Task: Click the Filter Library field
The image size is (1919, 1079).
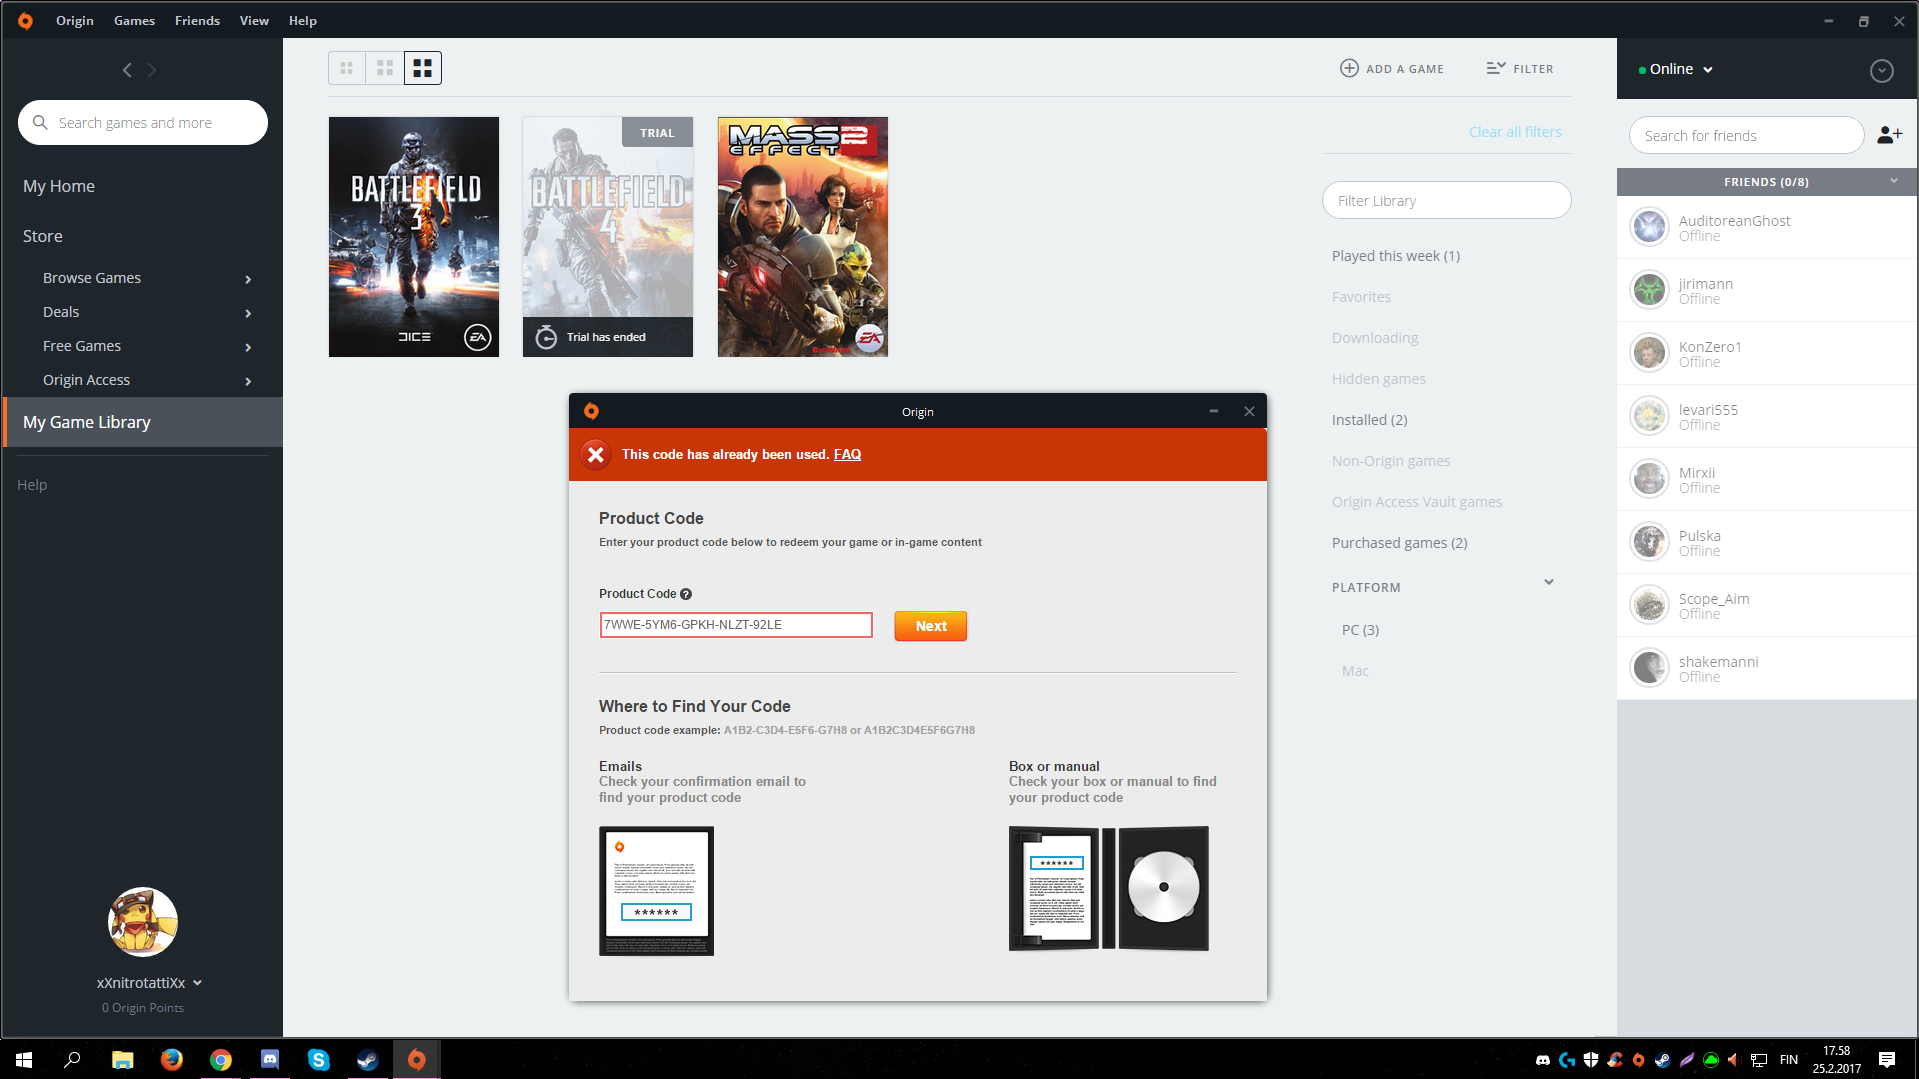Action: coord(1447,200)
